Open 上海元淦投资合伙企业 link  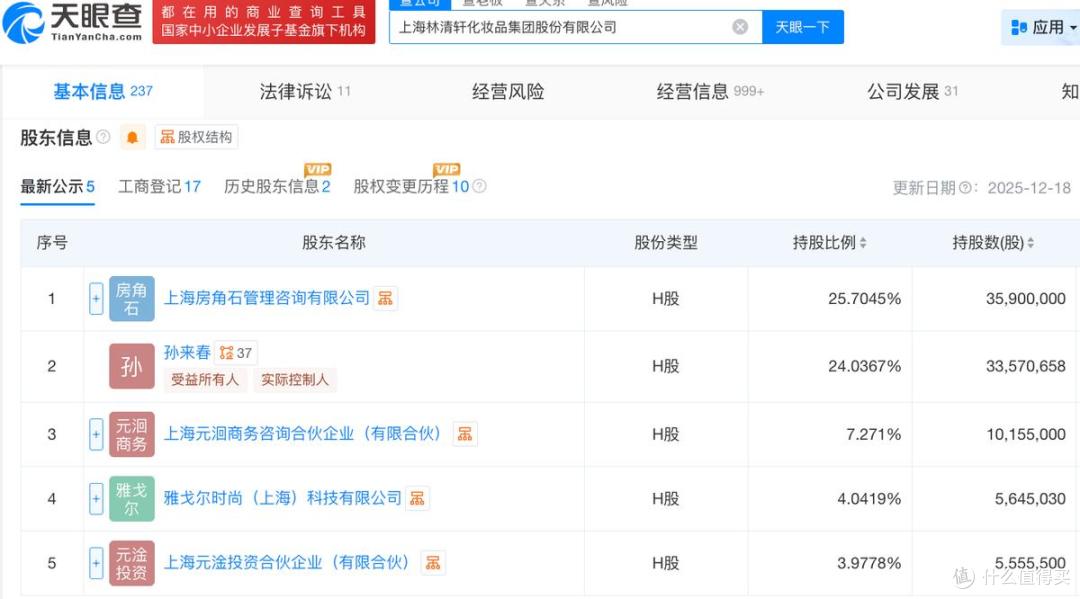[x=289, y=563]
